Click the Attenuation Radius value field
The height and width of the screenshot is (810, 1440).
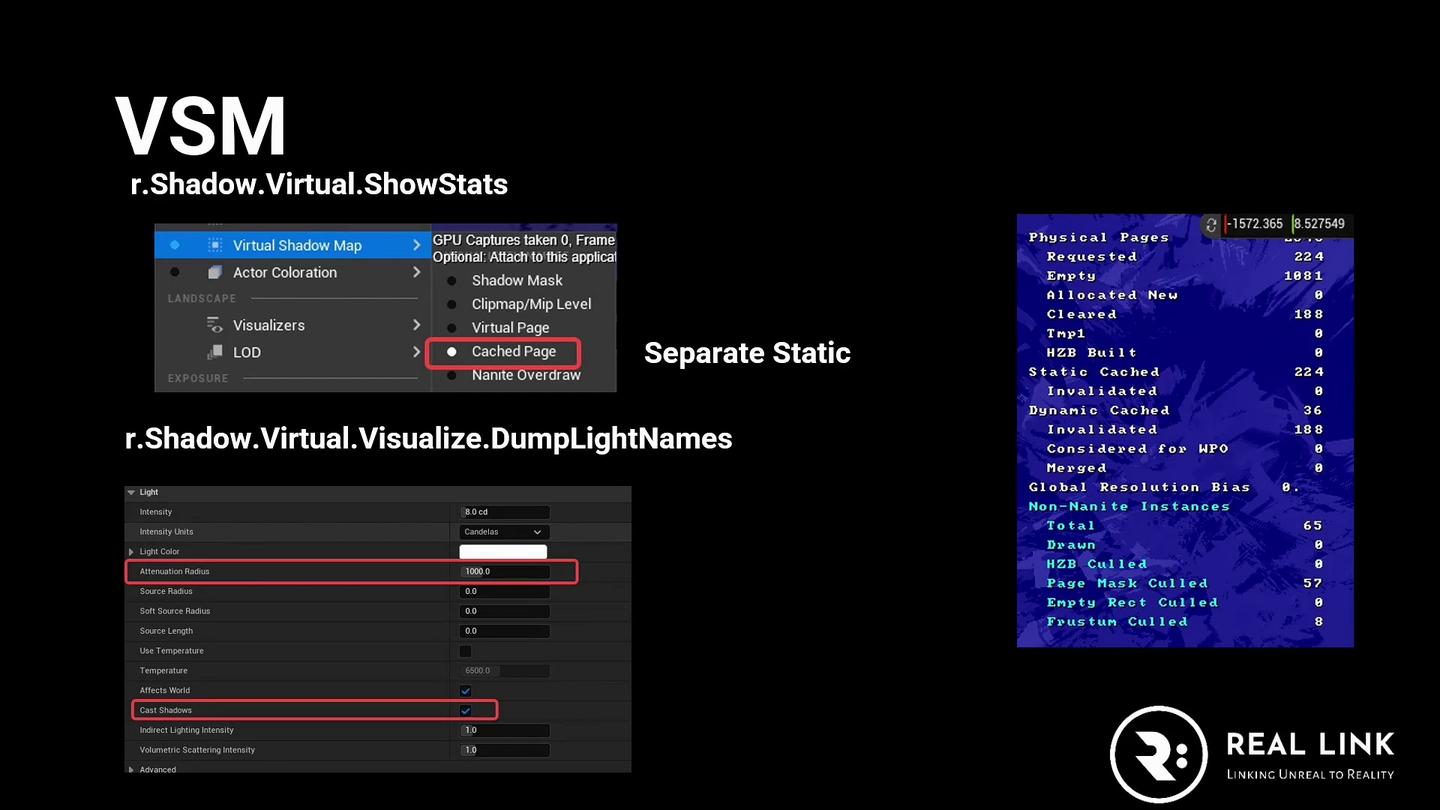[x=504, y=572]
